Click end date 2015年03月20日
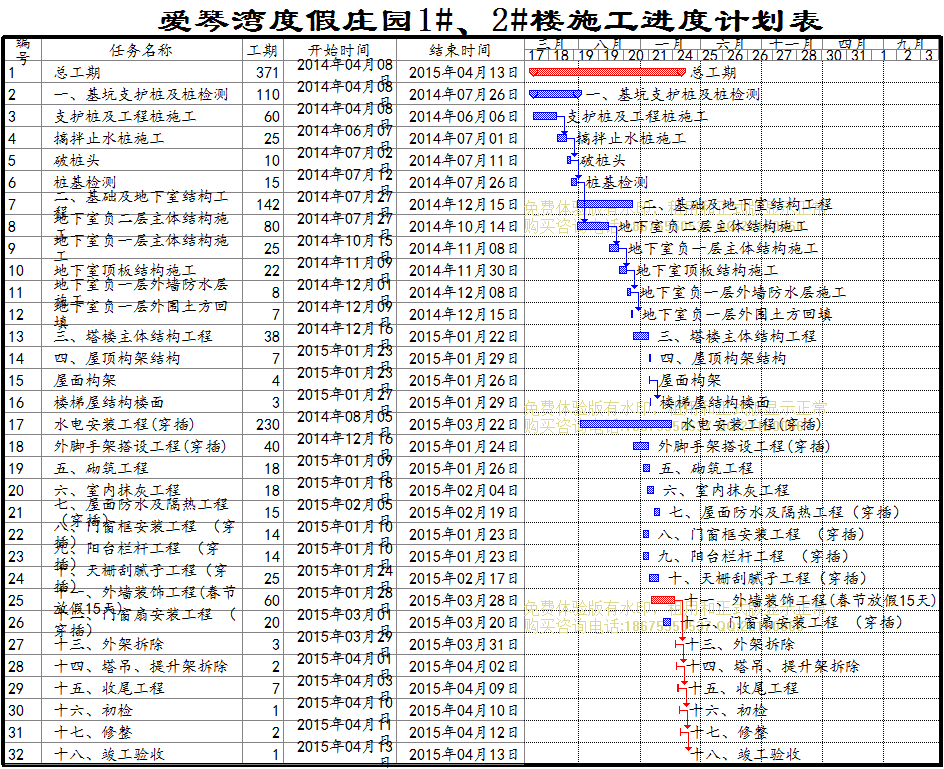Viewport: 944px width, 769px height. 463,623
